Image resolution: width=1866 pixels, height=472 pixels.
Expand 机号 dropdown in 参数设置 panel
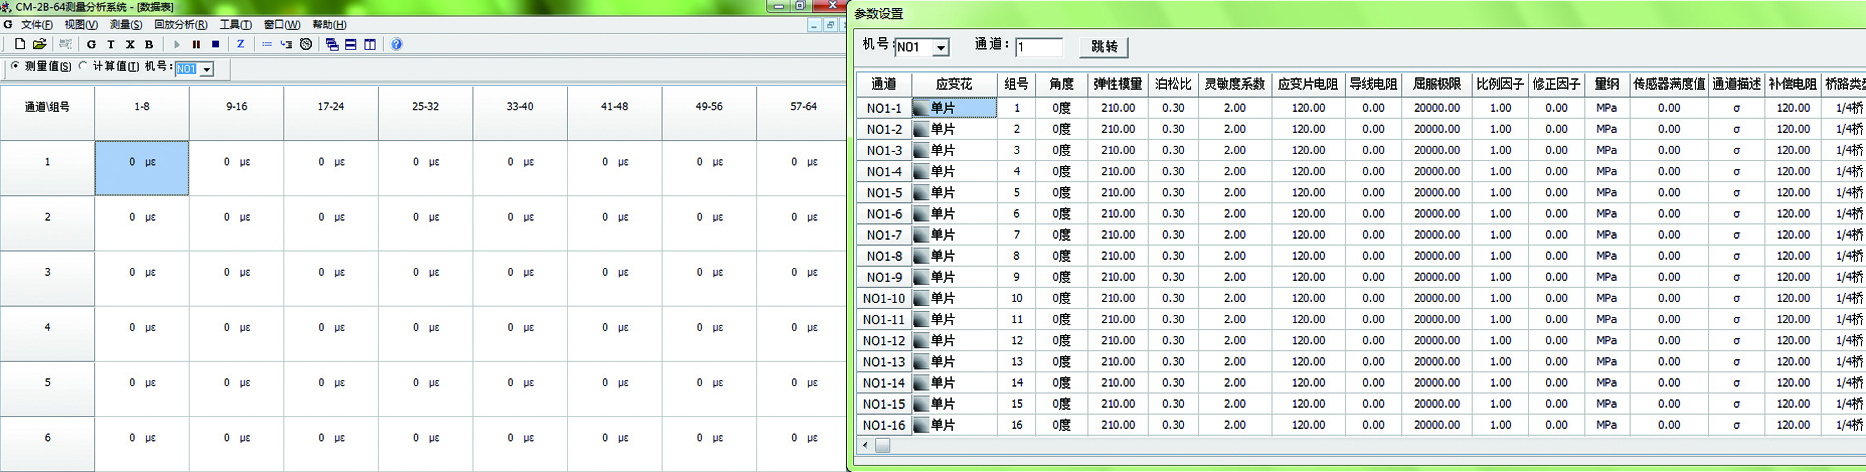(940, 48)
